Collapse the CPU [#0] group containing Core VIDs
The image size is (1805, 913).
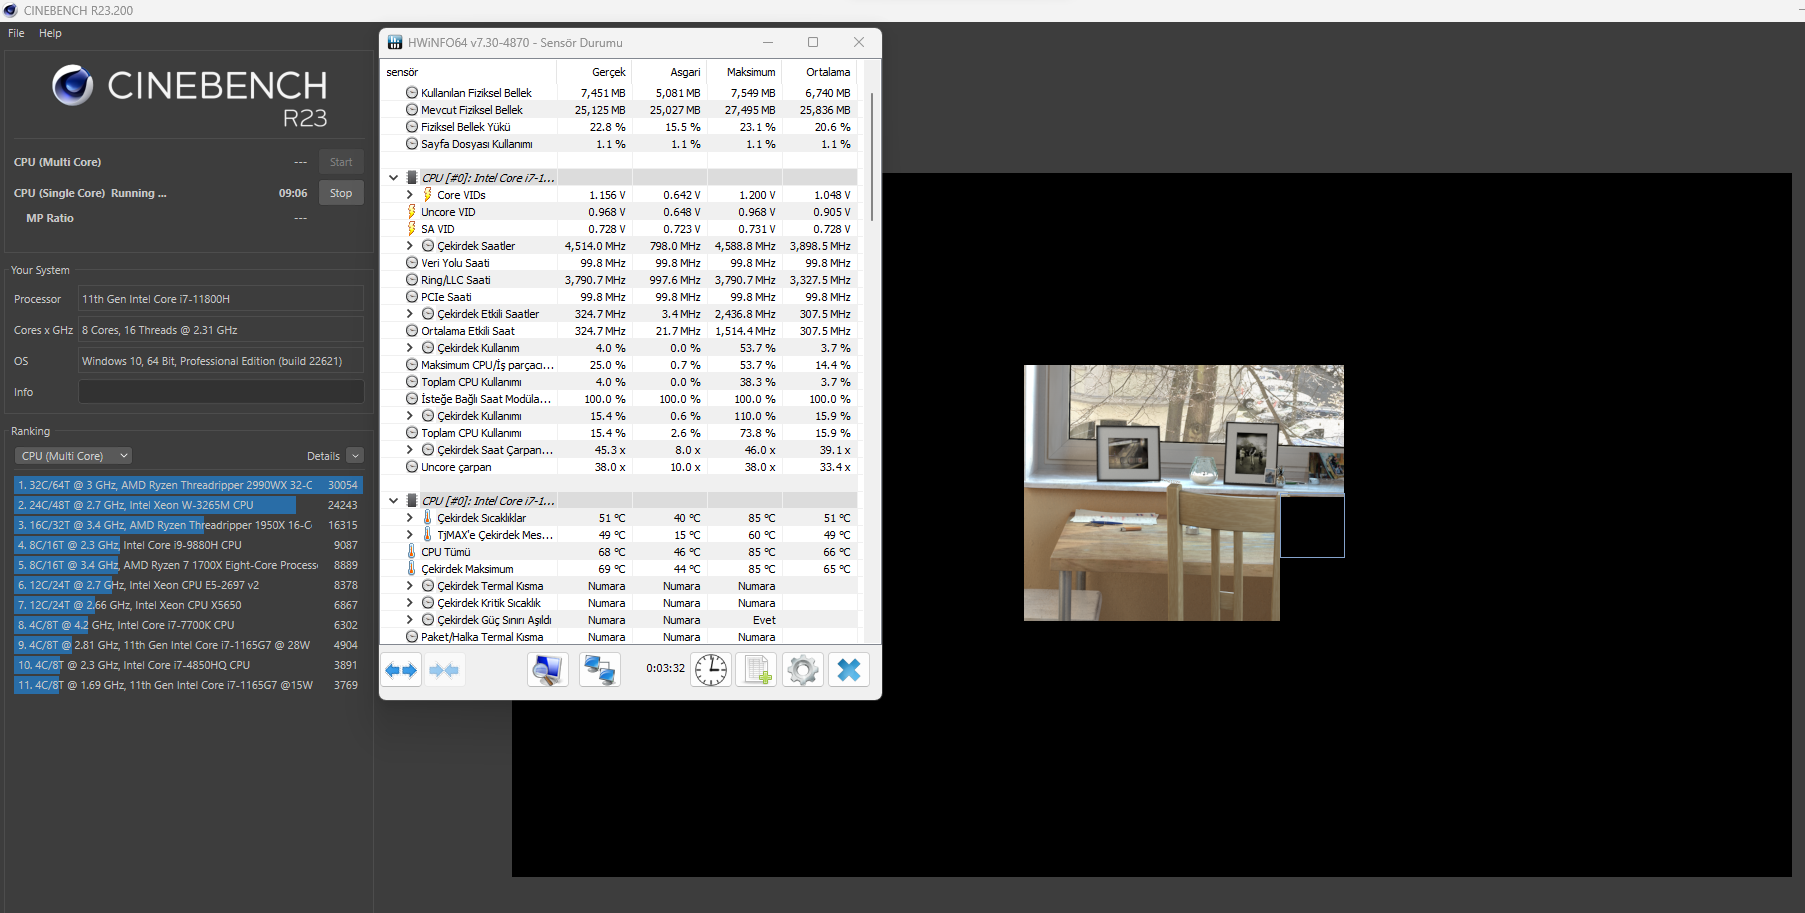pos(394,178)
